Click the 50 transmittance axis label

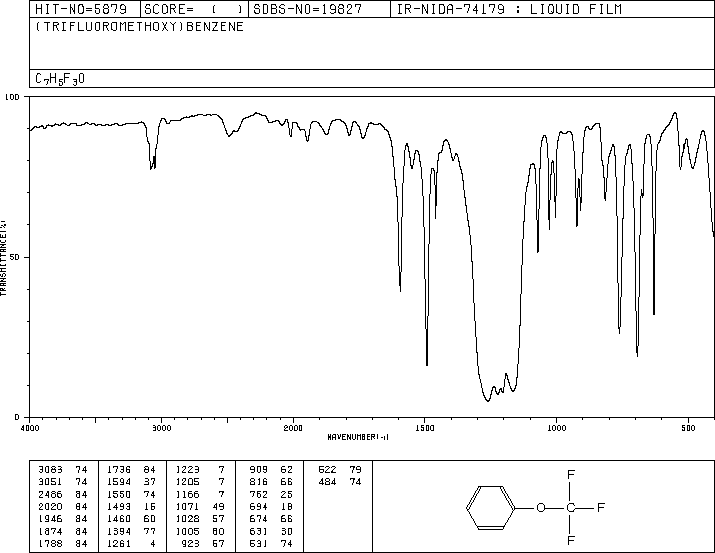pyautogui.click(x=14, y=257)
